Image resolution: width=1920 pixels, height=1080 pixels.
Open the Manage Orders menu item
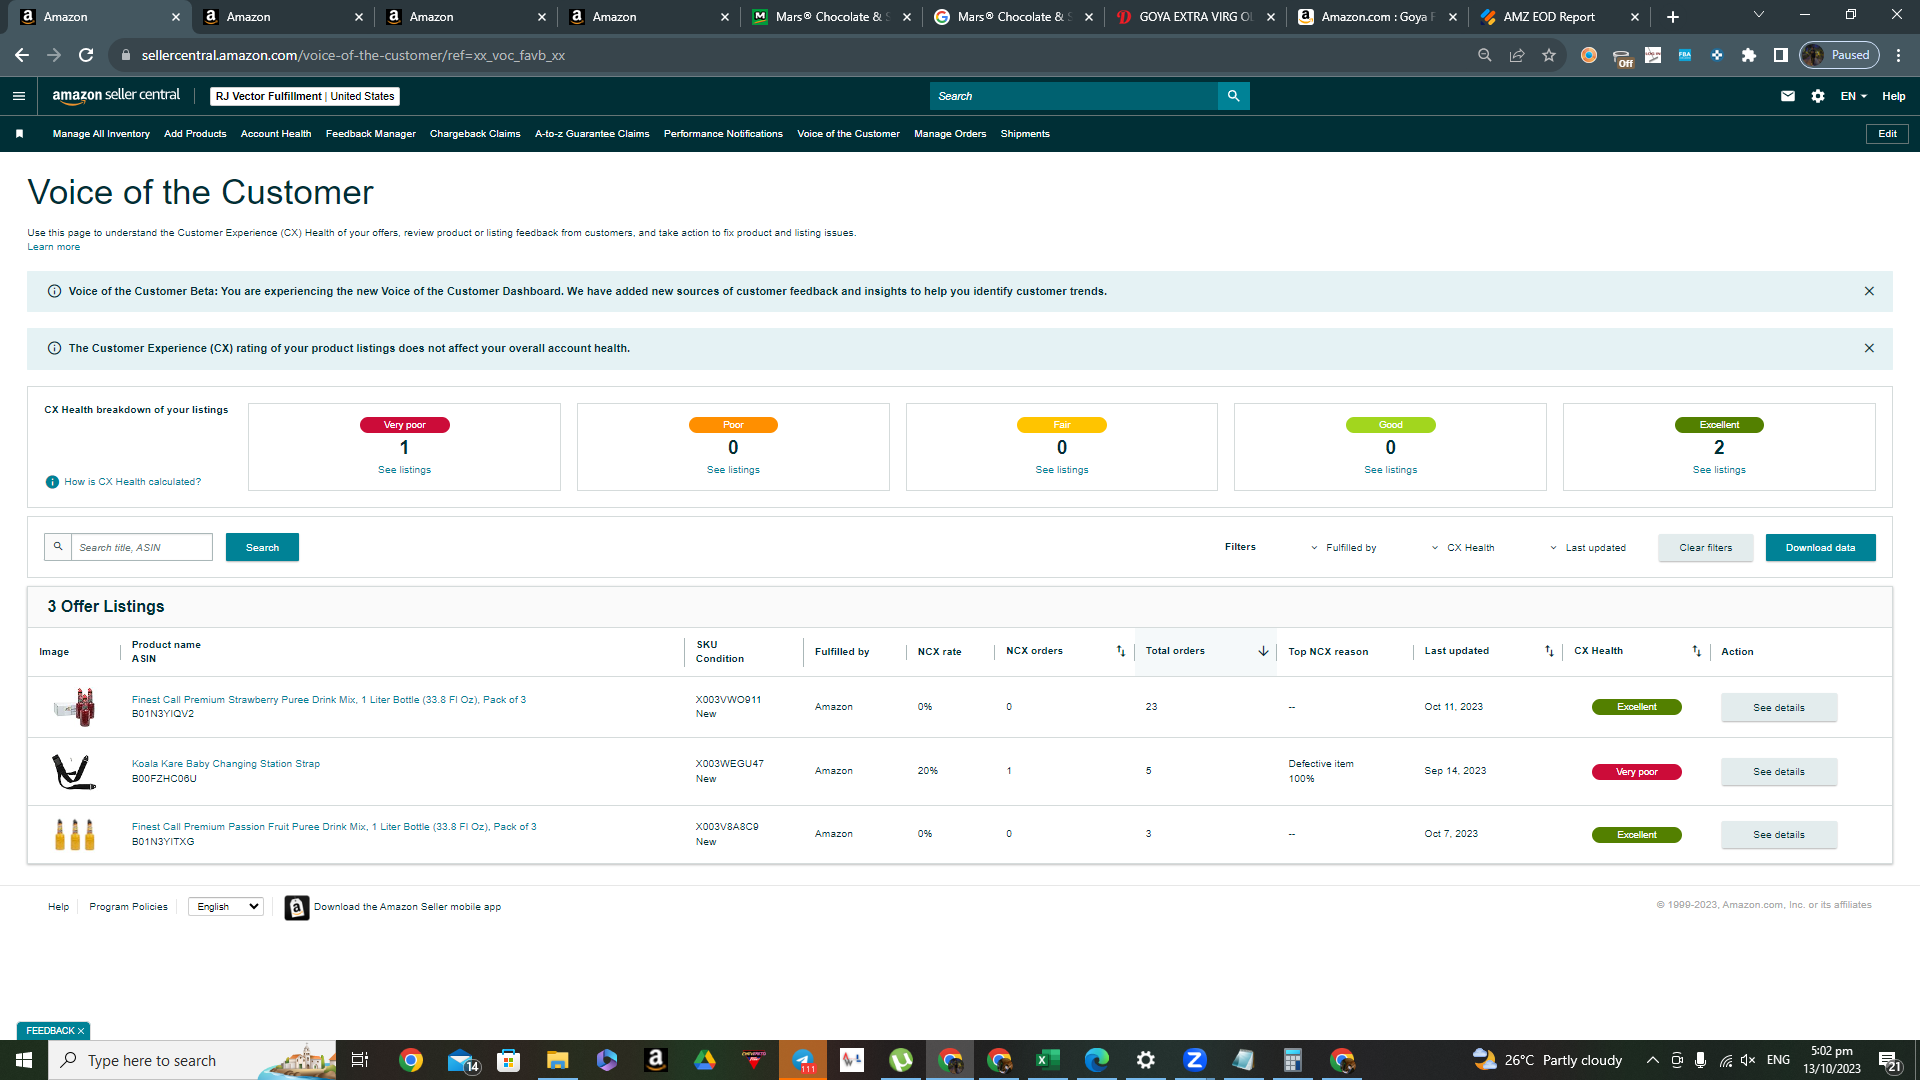(x=950, y=134)
